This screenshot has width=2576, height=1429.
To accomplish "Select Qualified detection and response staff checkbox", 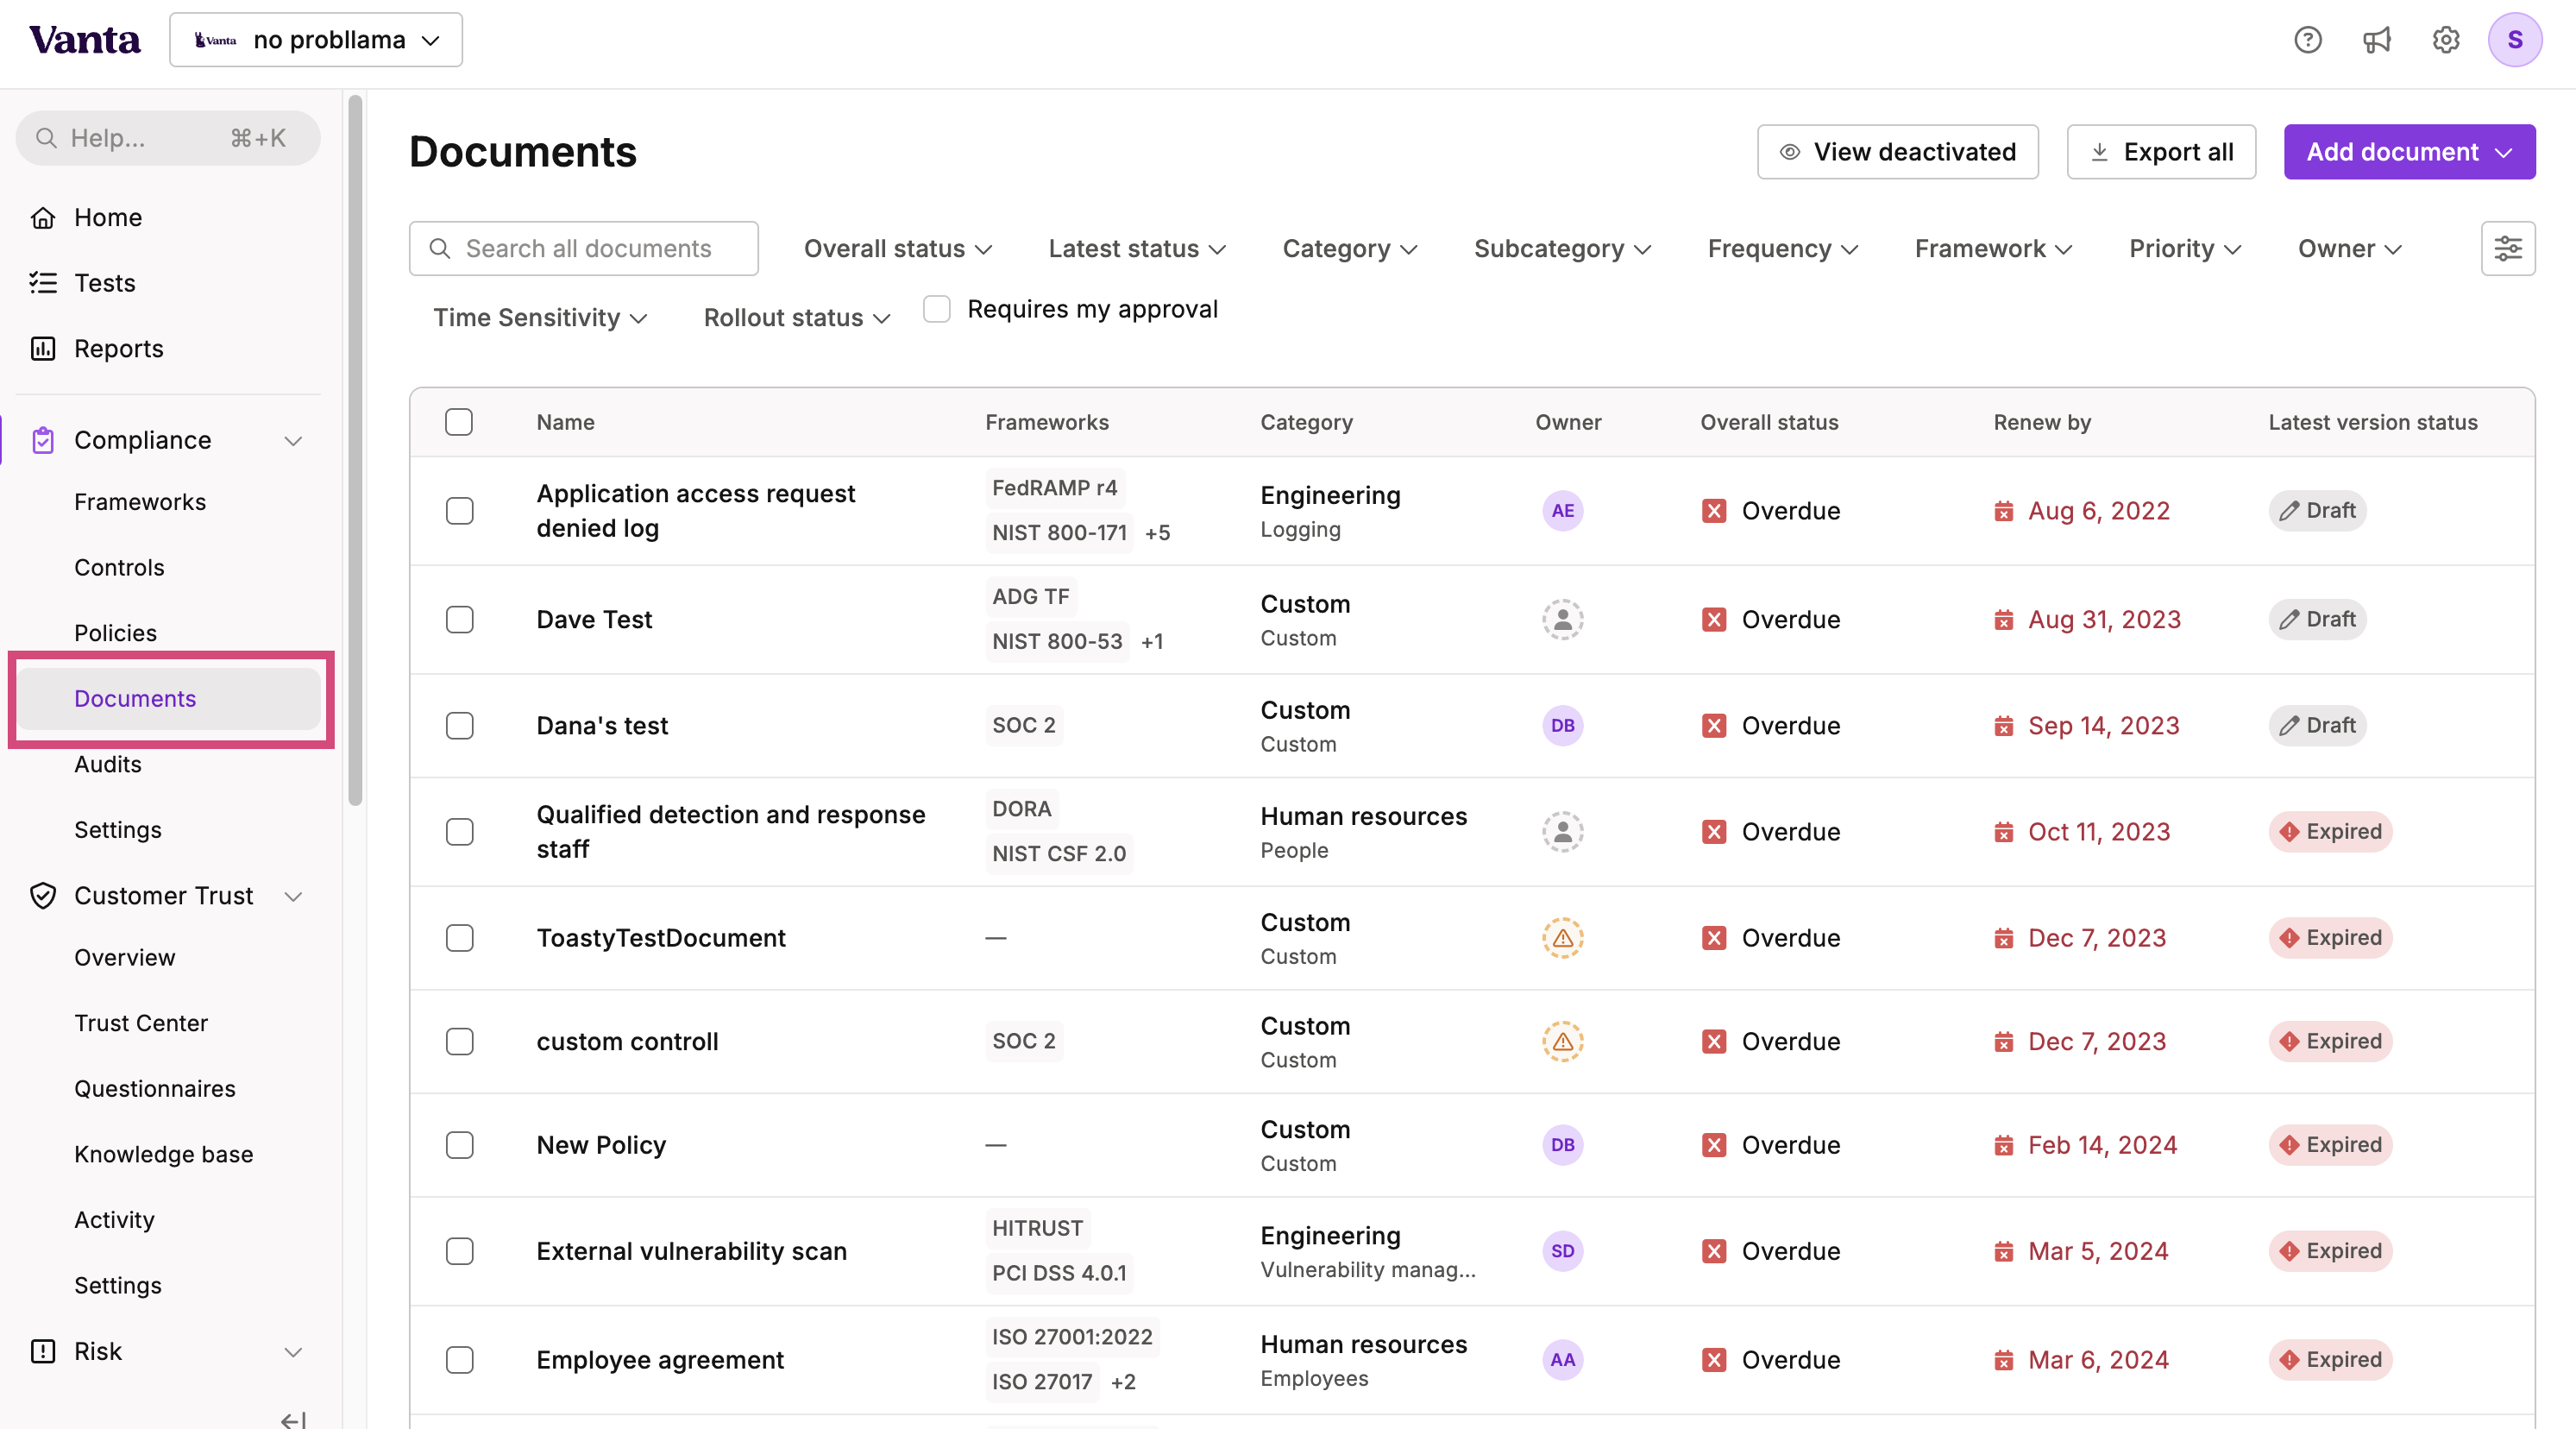I will tap(460, 832).
